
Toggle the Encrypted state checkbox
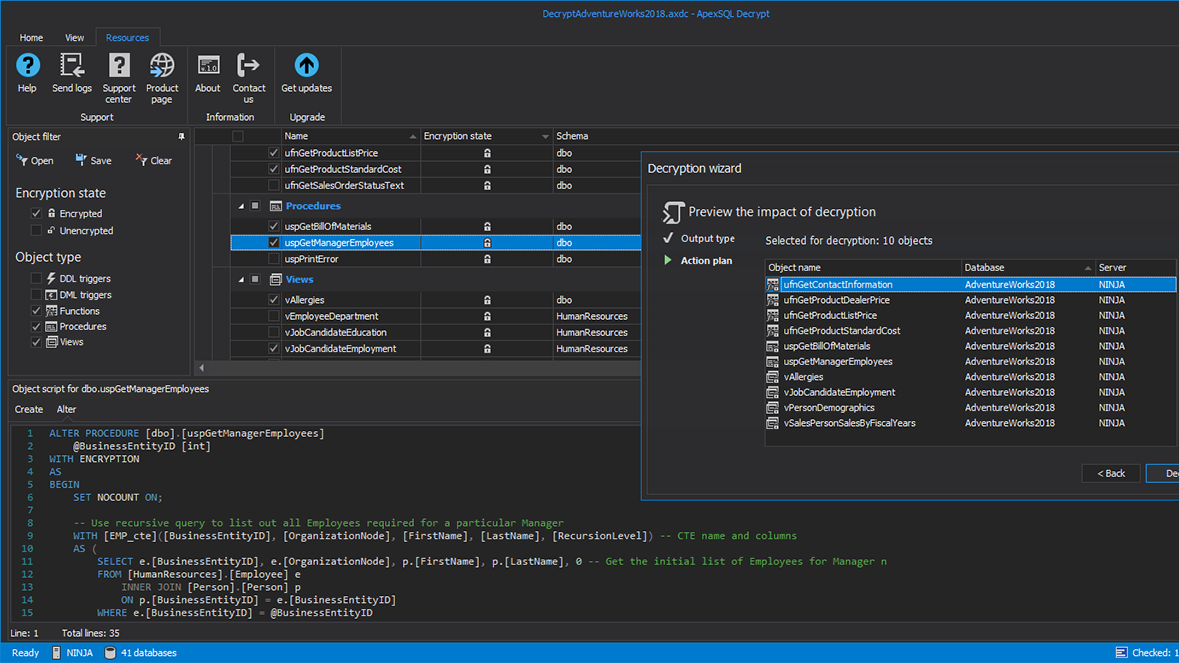[36, 213]
